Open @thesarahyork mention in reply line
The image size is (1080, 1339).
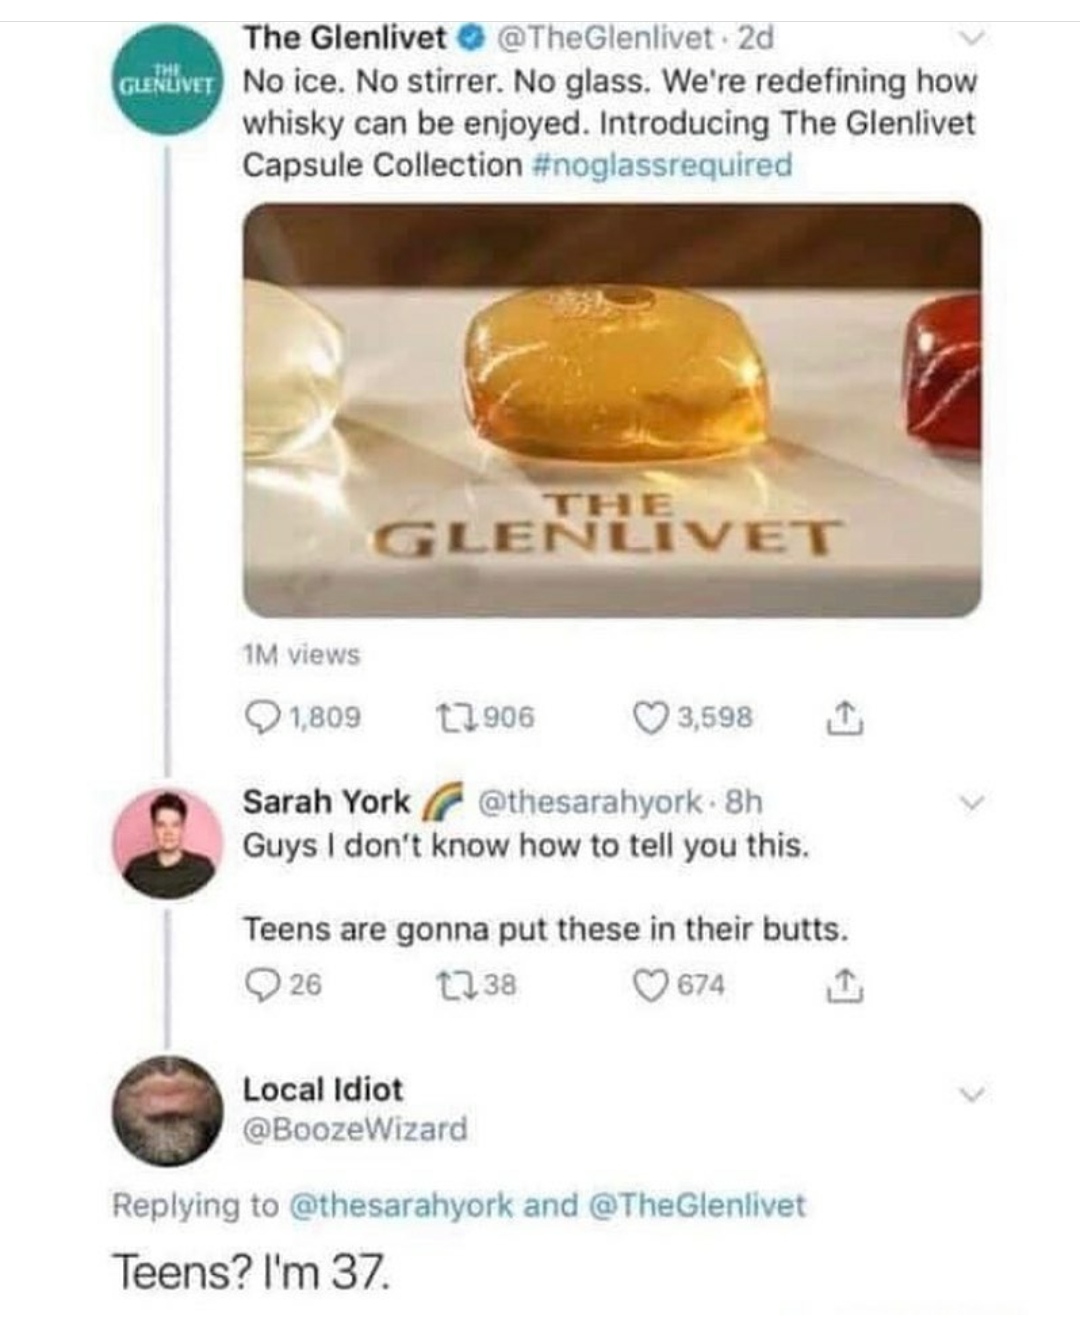[x=400, y=1205]
